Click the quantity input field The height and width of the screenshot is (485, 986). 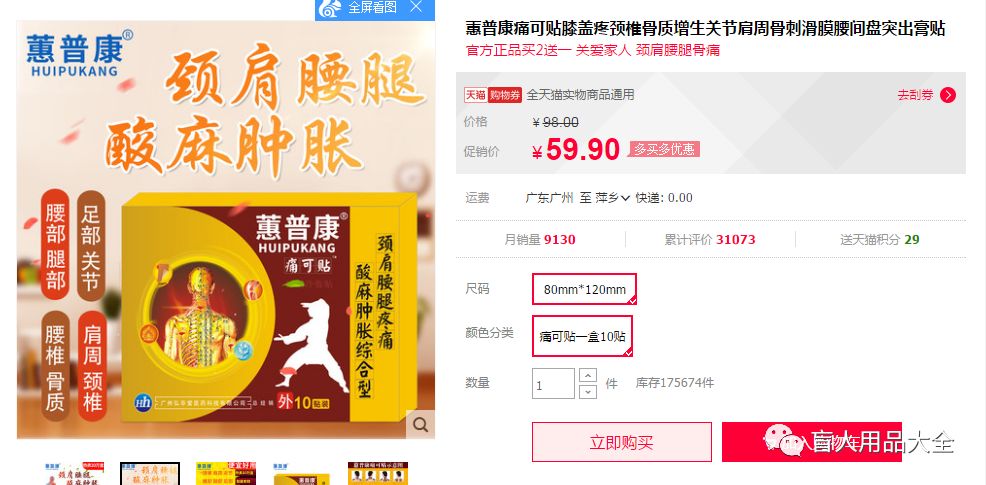pyautogui.click(x=553, y=384)
